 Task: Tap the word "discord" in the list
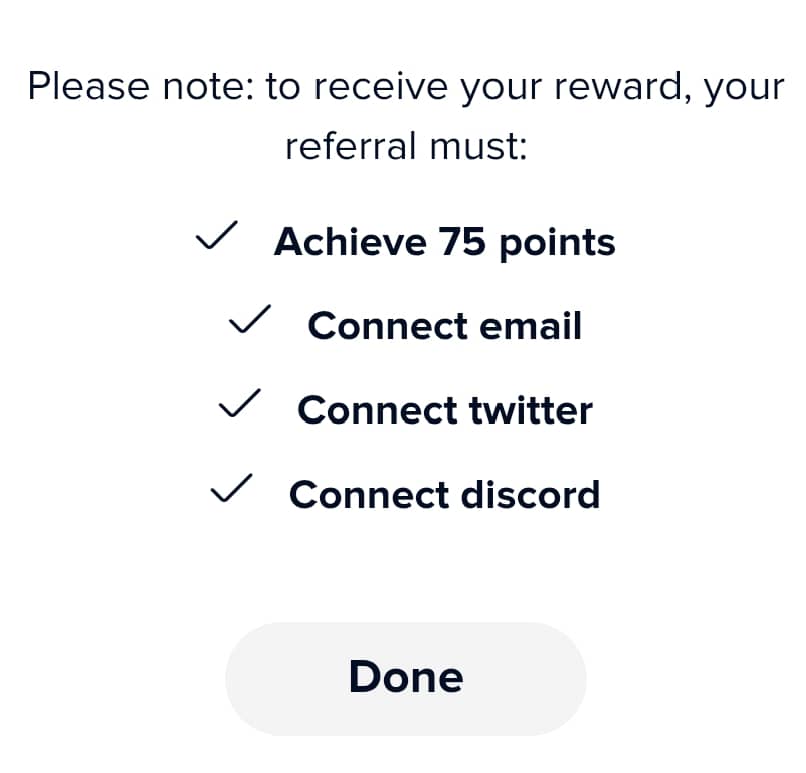coord(530,495)
